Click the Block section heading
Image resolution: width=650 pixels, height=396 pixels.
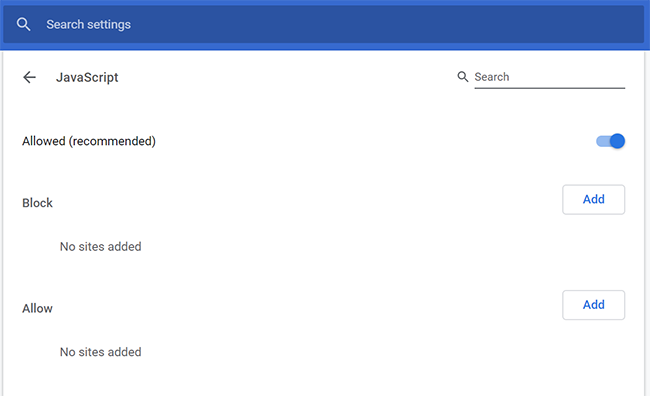click(37, 203)
